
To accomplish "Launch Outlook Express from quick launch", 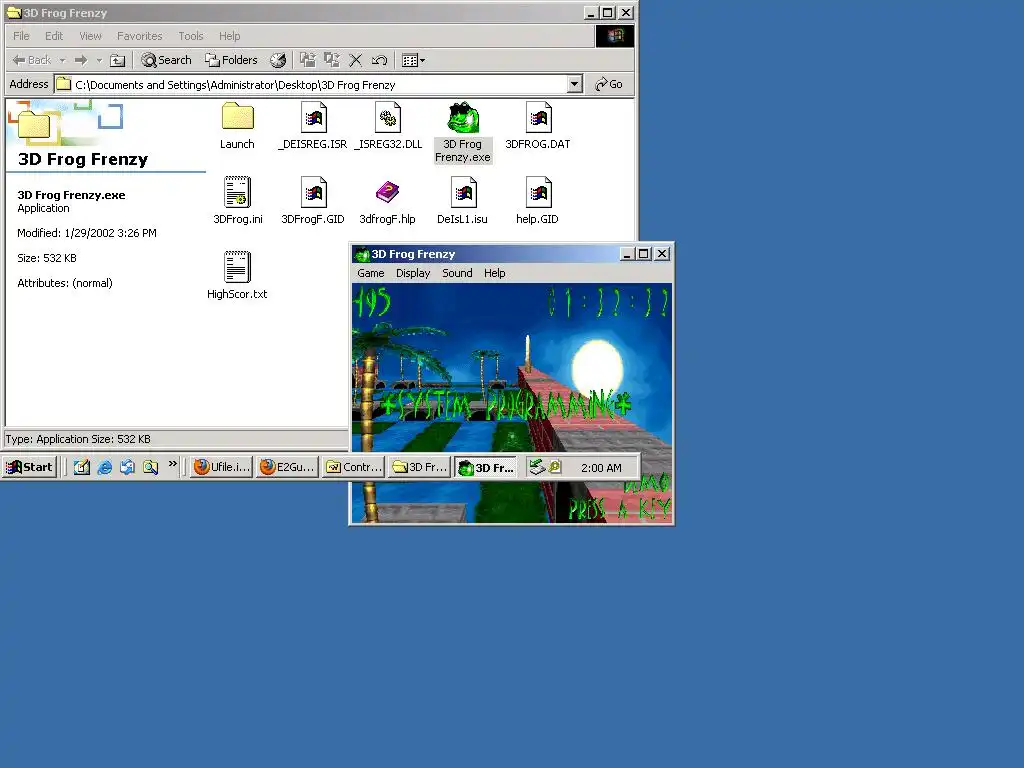I will pyautogui.click(x=127, y=467).
